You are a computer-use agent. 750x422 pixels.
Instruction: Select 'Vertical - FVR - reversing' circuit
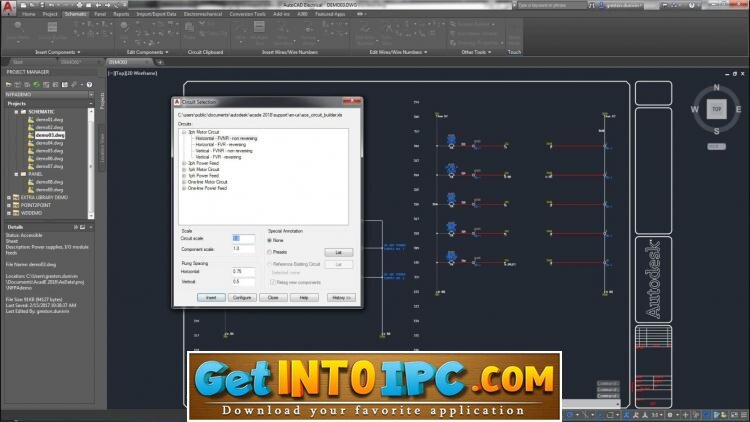[x=218, y=157]
